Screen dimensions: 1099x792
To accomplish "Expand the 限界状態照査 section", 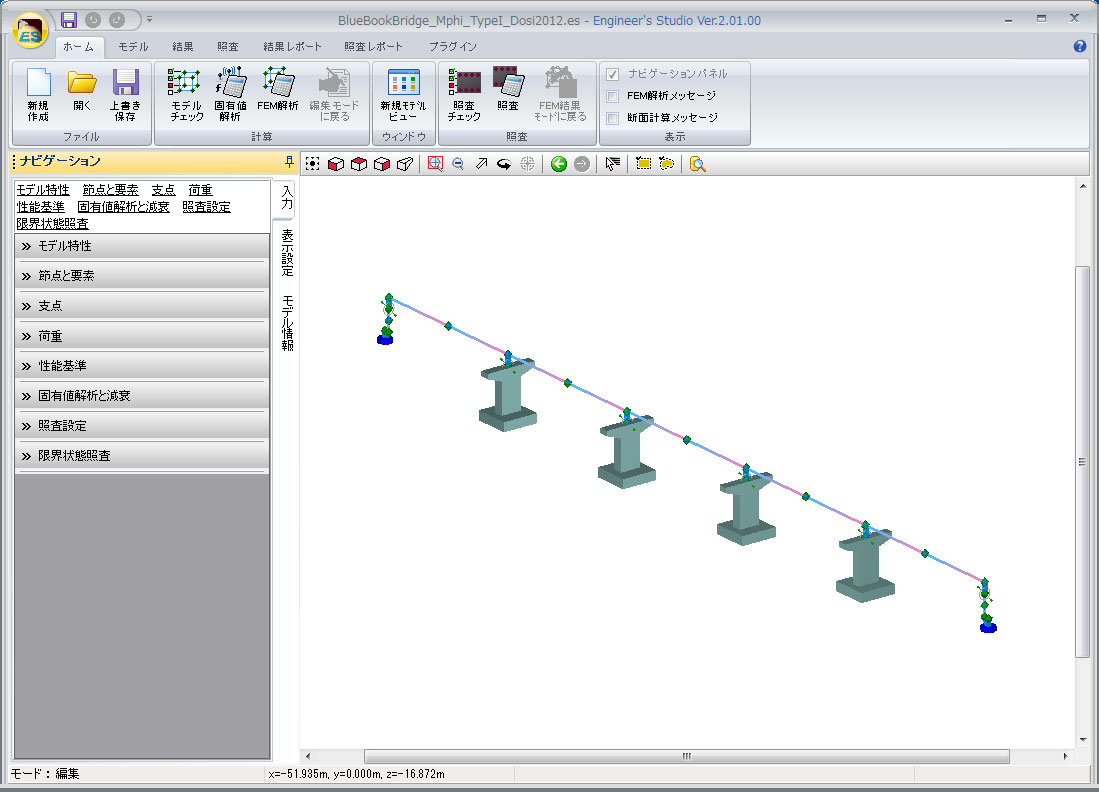I will coord(142,456).
